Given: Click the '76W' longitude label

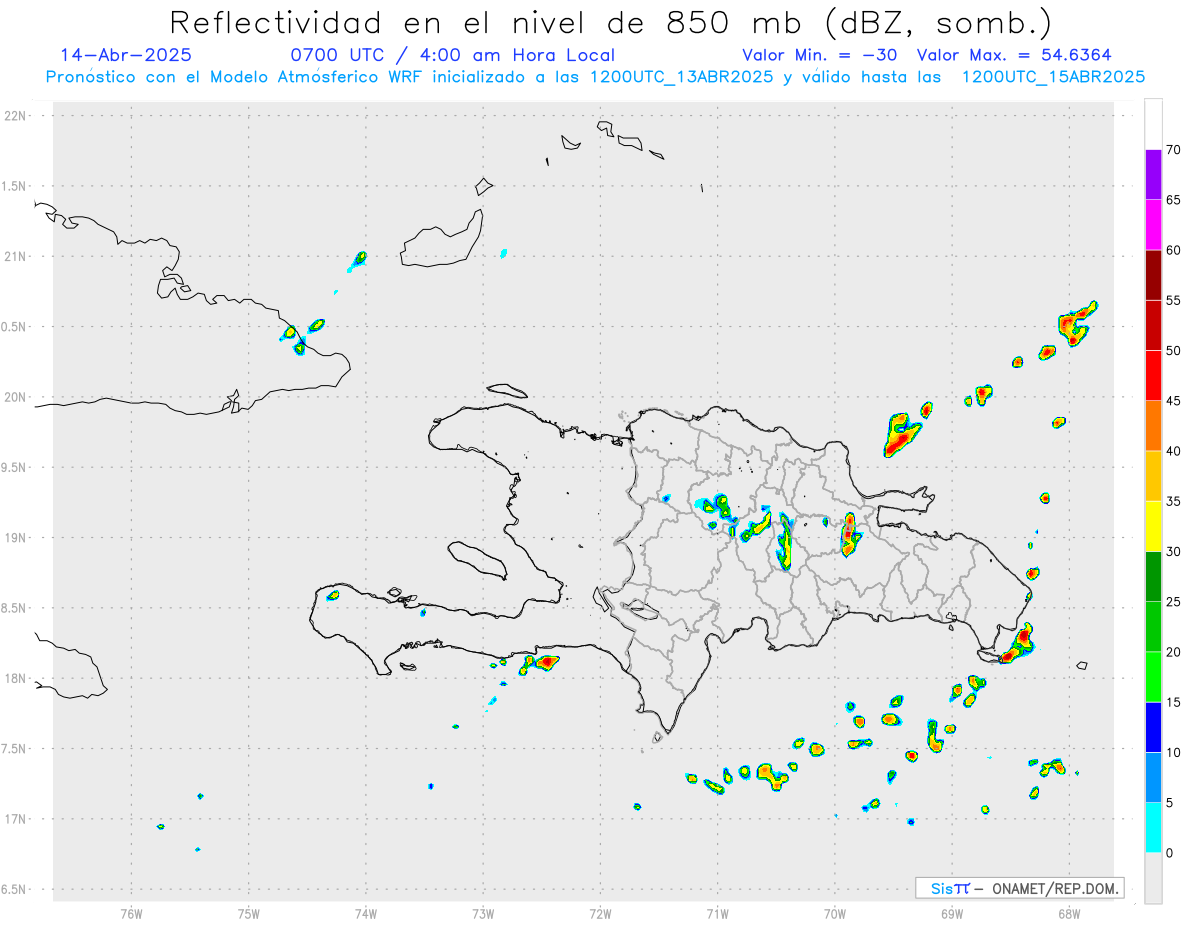Looking at the screenshot, I should click(131, 913).
